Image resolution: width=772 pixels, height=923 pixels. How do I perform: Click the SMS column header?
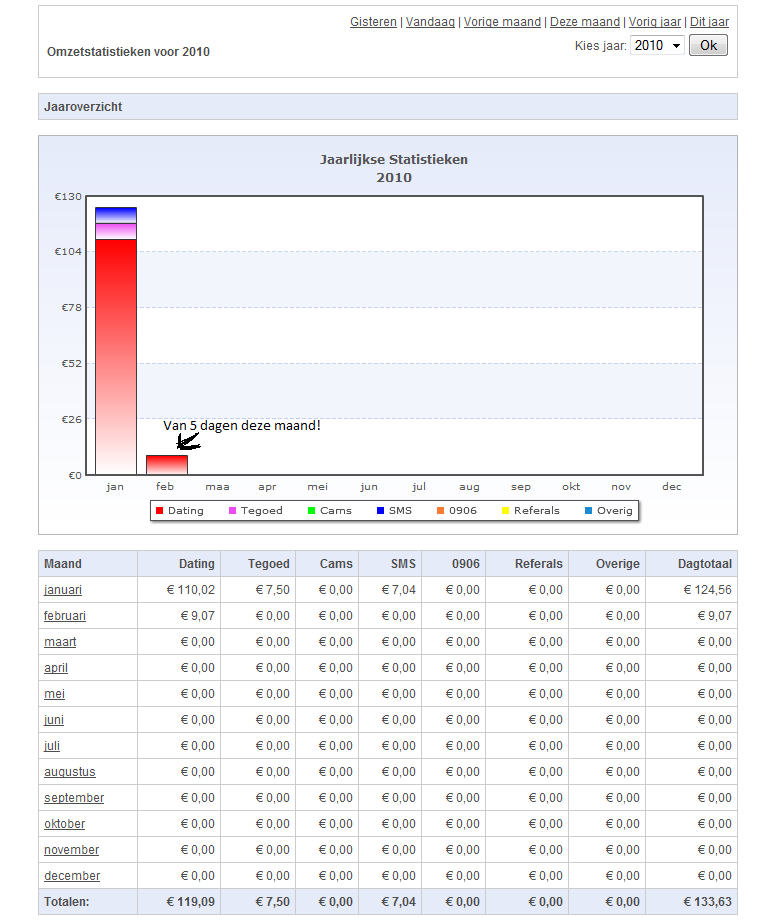(390, 564)
